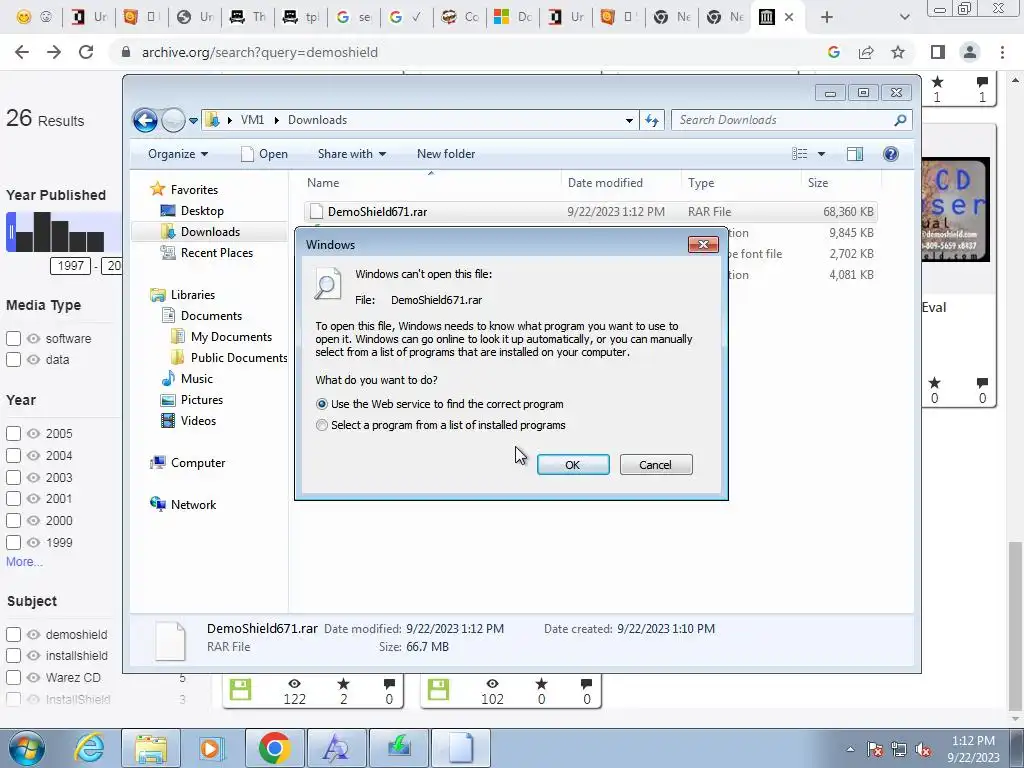1024x768 pixels.
Task: Click the change view icon in Explorer
Action: (799, 154)
